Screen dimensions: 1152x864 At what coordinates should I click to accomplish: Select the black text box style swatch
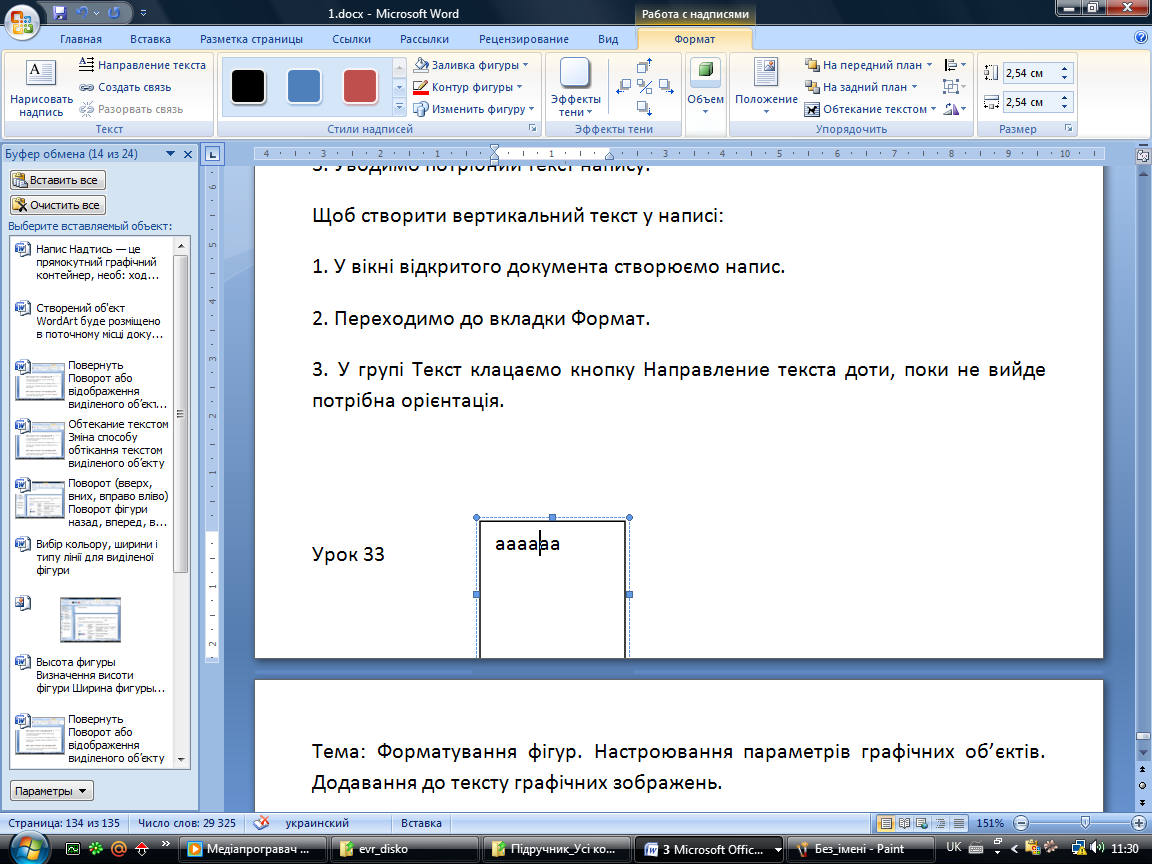(248, 87)
